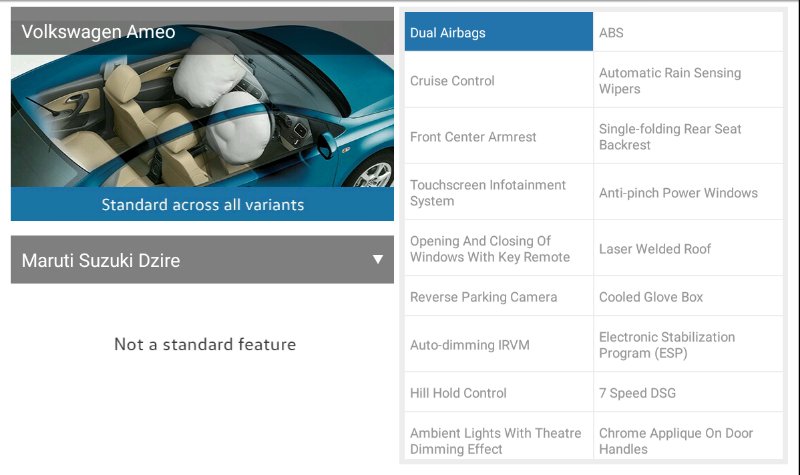Screen dimensions: 800x475
Task: Open the Volkswagen Ameo header bar
Action: click(202, 31)
